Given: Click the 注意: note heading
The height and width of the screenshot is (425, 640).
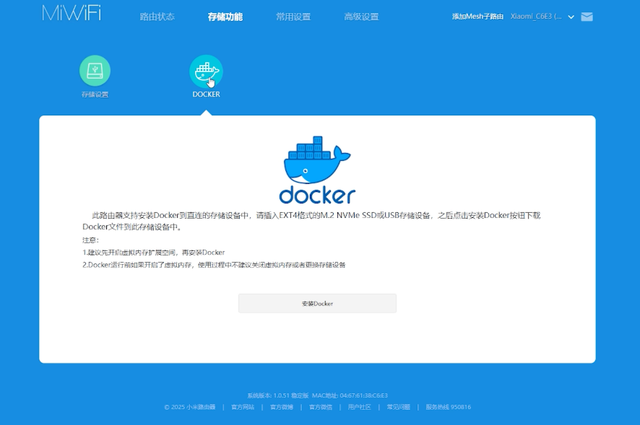Looking at the screenshot, I should coord(91,240).
